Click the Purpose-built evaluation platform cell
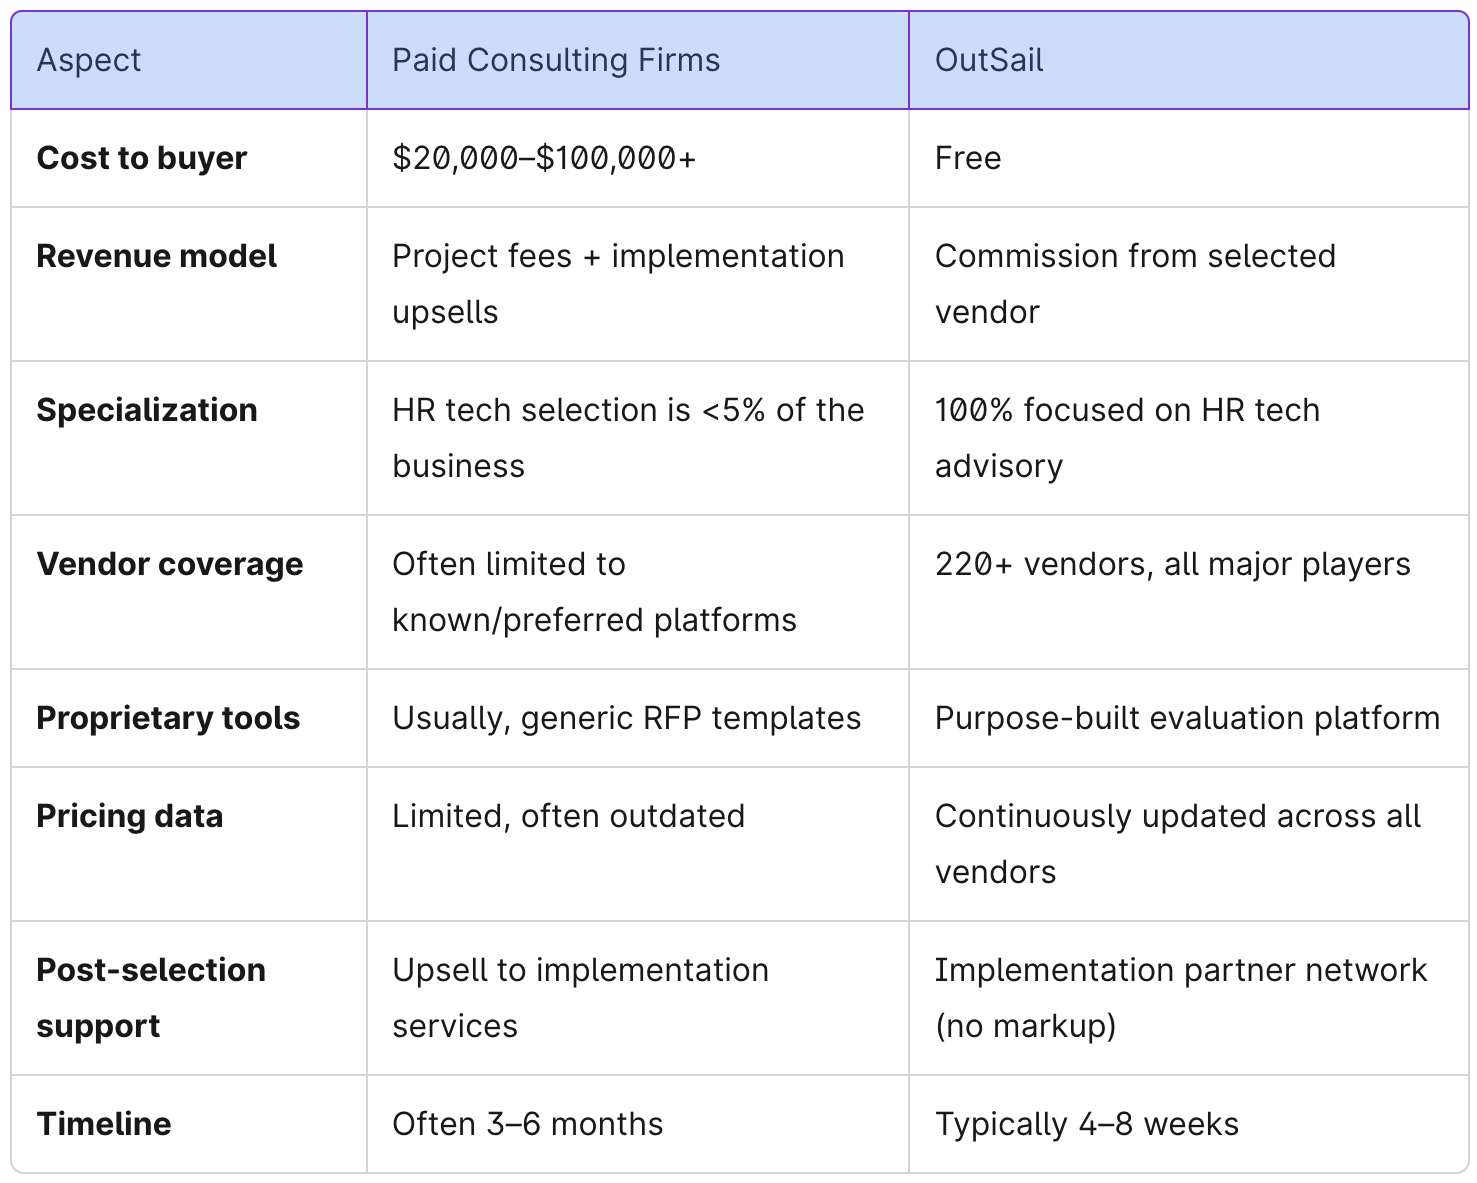 click(x=1187, y=718)
